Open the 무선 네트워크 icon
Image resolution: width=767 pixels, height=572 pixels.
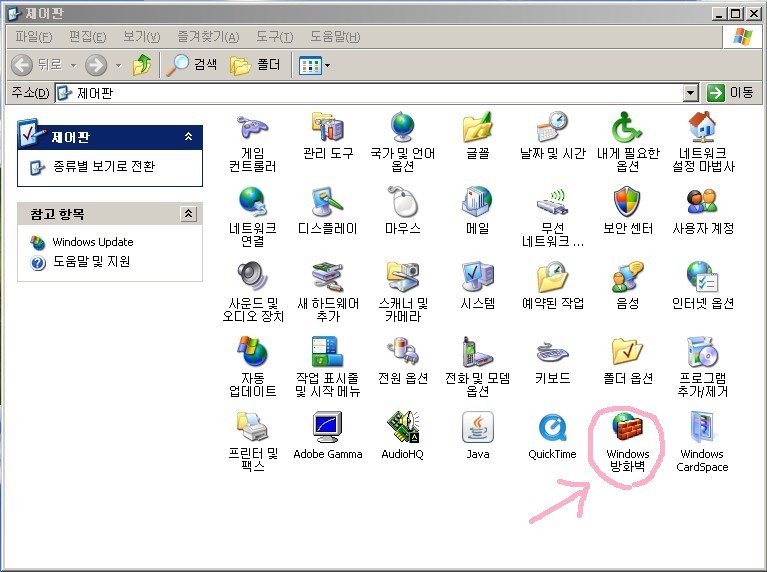tap(552, 202)
